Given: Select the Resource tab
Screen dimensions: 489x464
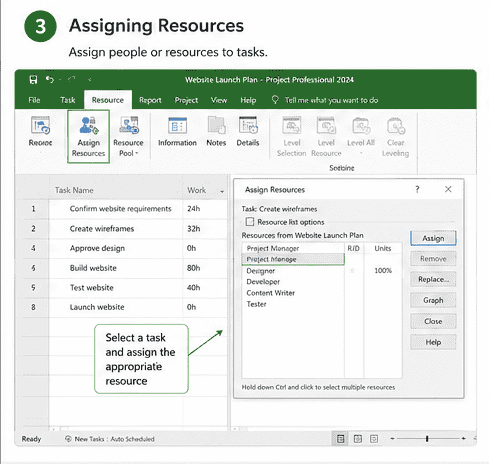Looking at the screenshot, I should click(108, 100).
